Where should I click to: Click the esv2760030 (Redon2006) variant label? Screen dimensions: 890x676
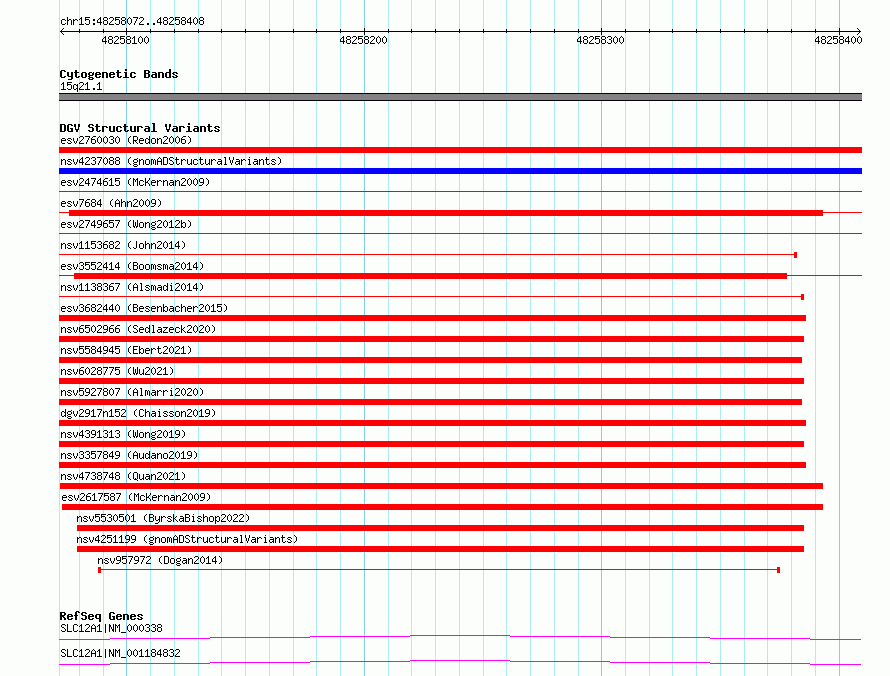pyautogui.click(x=126, y=140)
